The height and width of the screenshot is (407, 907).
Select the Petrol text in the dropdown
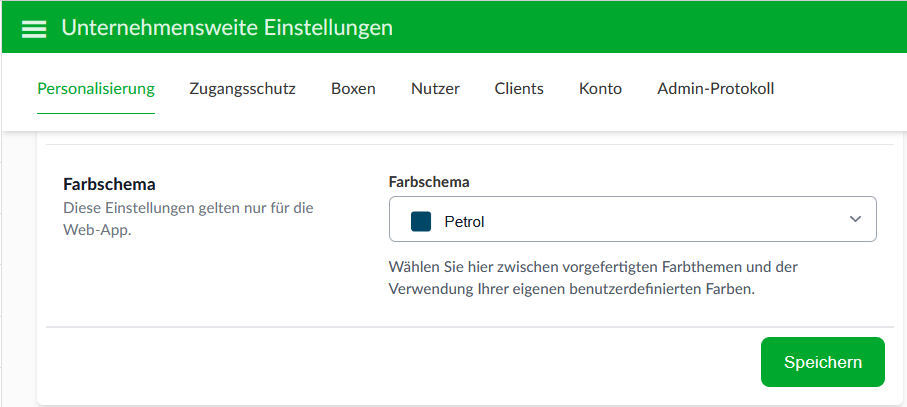tap(464, 221)
